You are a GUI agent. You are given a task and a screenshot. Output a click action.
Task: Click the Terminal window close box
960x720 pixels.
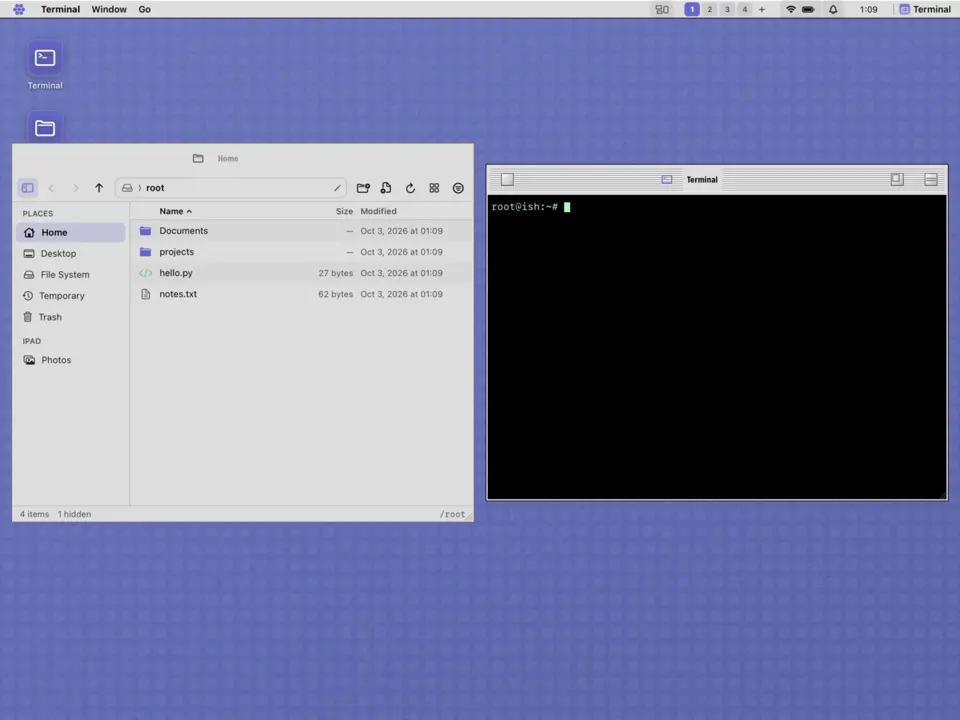coord(507,179)
